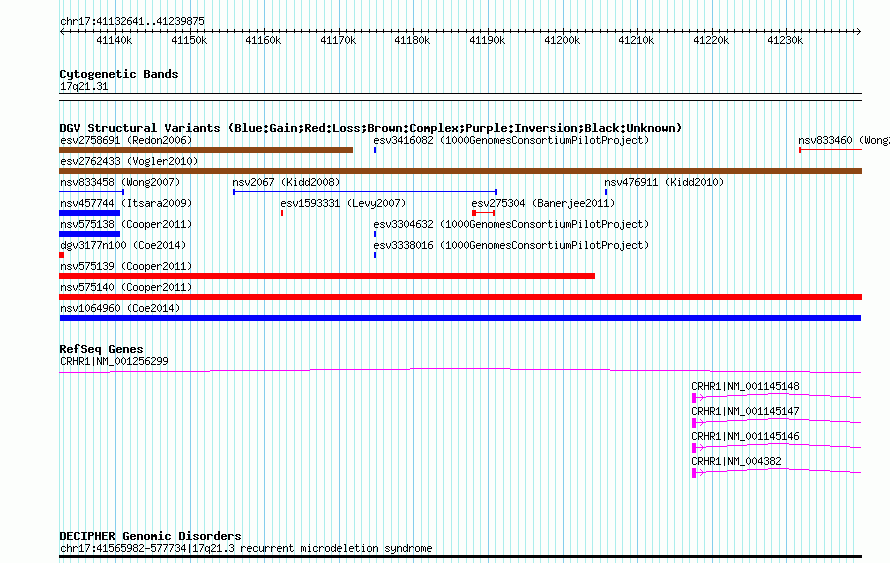Viewport: 890px width, 563px height.
Task: Select the red nsv575140 full-width loss bar
Action: (460, 297)
